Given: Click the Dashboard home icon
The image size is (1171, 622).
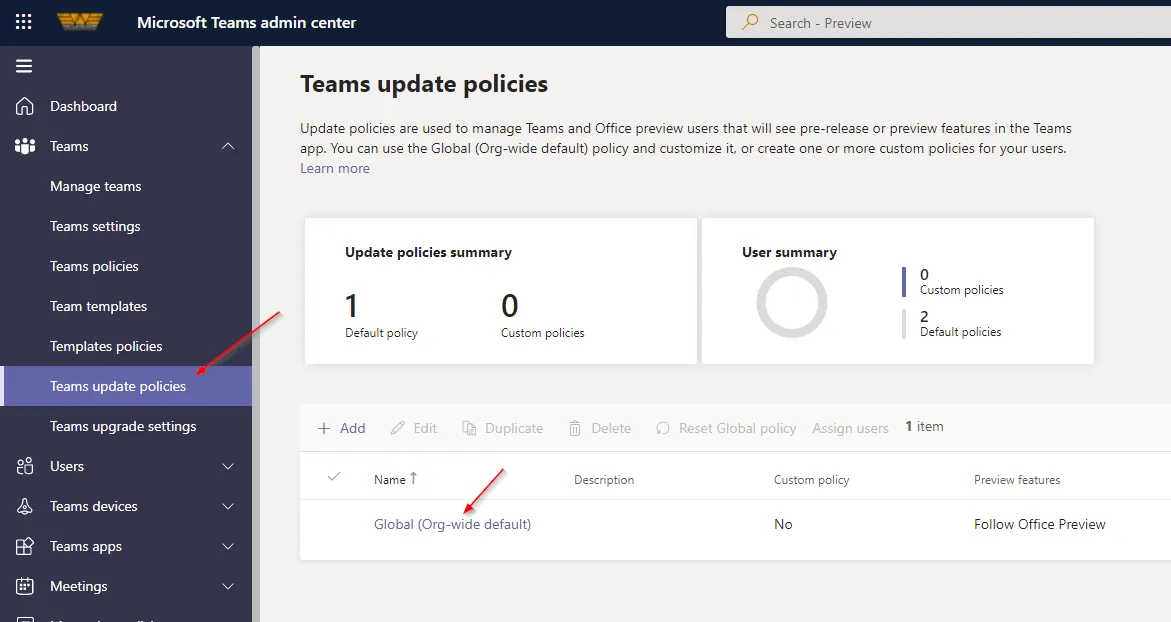Looking at the screenshot, I should point(25,106).
